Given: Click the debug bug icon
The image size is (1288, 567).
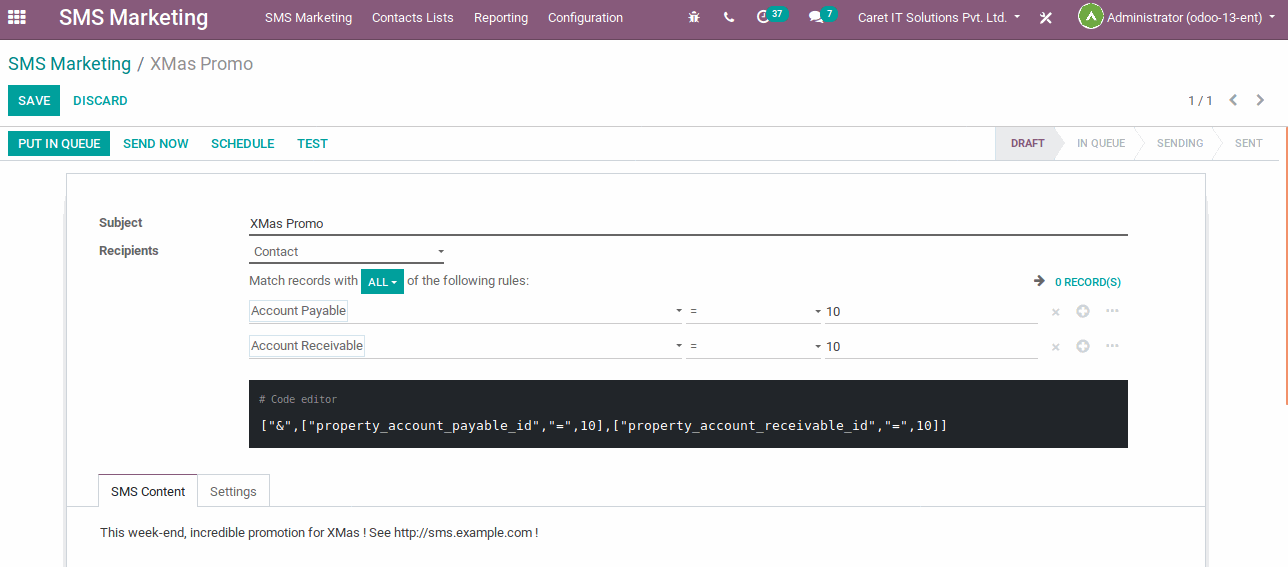Looking at the screenshot, I should click(694, 17).
